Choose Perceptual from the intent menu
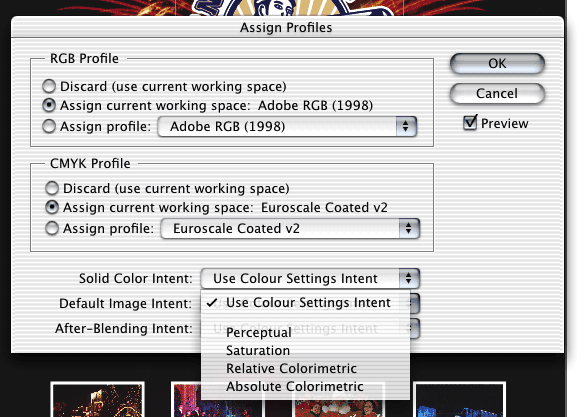Screen dimensions: 584x417 (x=305, y=332)
